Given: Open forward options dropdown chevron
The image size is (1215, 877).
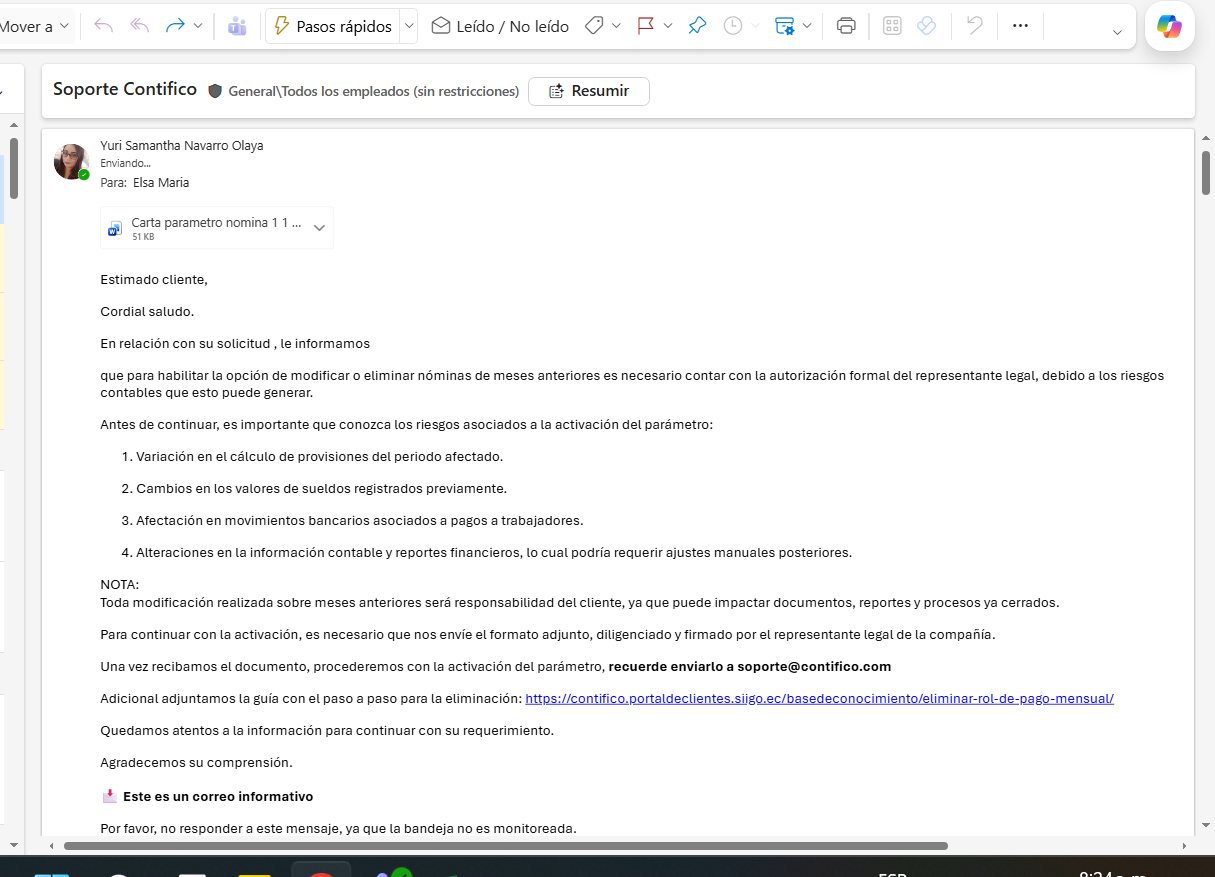Looking at the screenshot, I should point(198,26).
